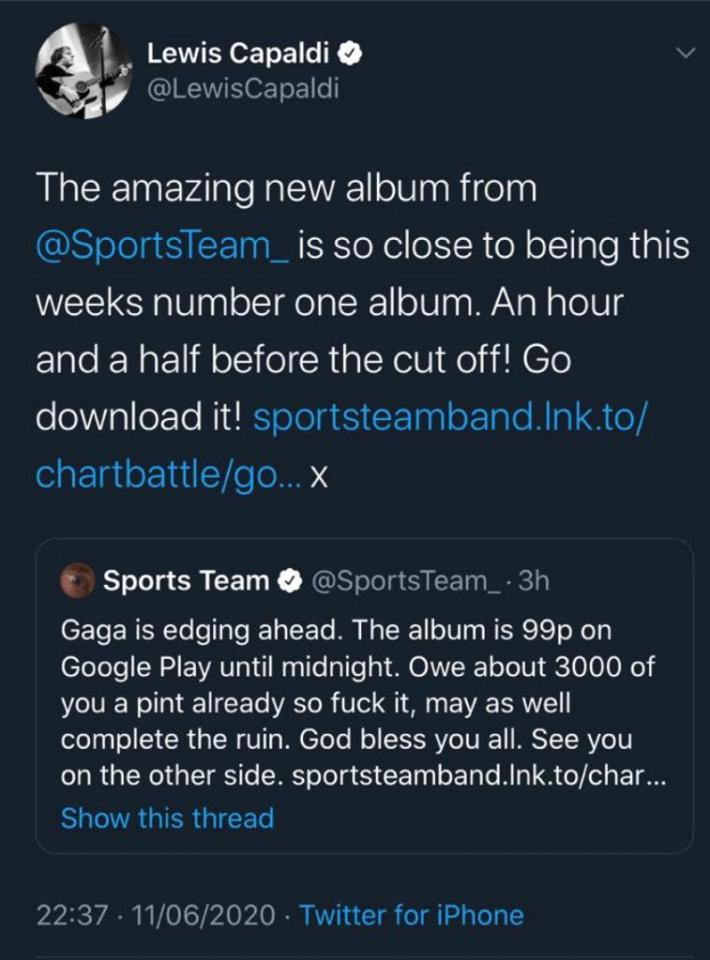The image size is (710, 960).
Task: Click the 3h timestamp on quoted tweet
Action: coord(537,580)
